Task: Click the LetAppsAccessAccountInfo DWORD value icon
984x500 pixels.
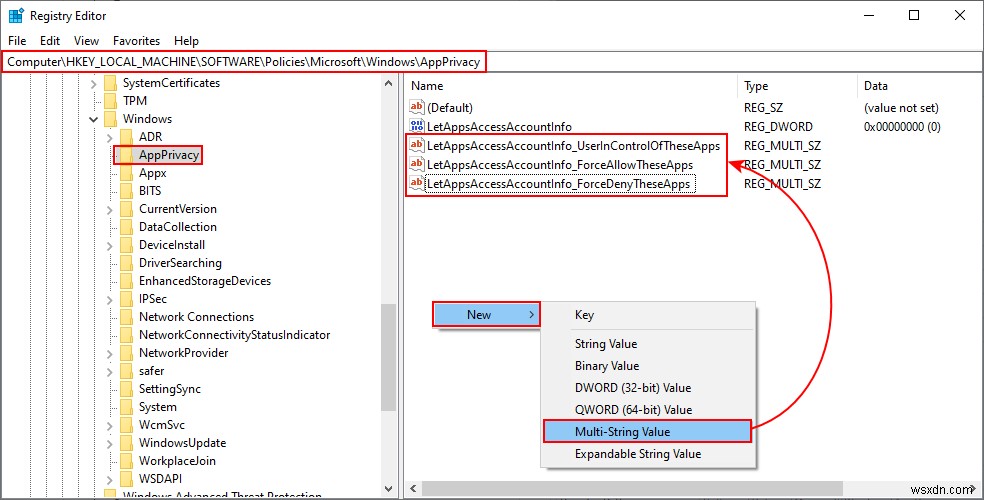Action: point(417,126)
